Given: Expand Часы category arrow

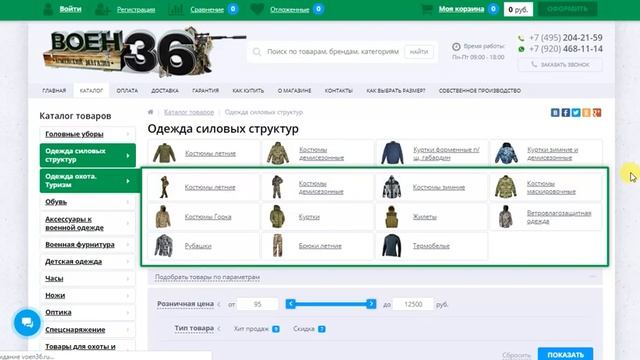Looking at the screenshot, I should [x=128, y=279].
